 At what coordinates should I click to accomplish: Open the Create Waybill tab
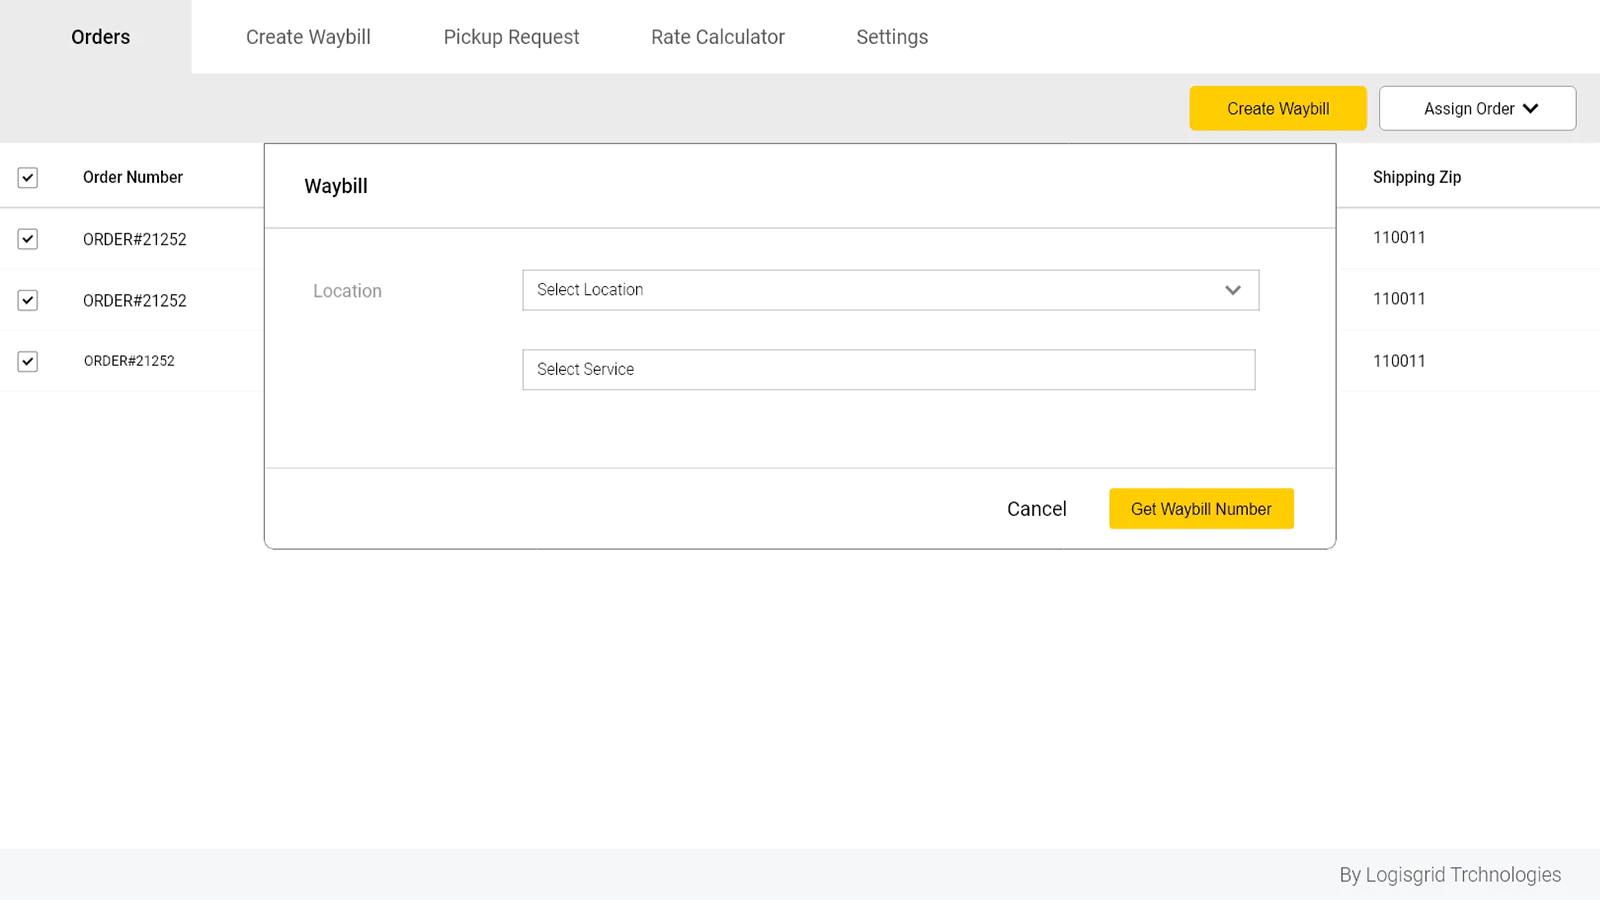pyautogui.click(x=308, y=37)
